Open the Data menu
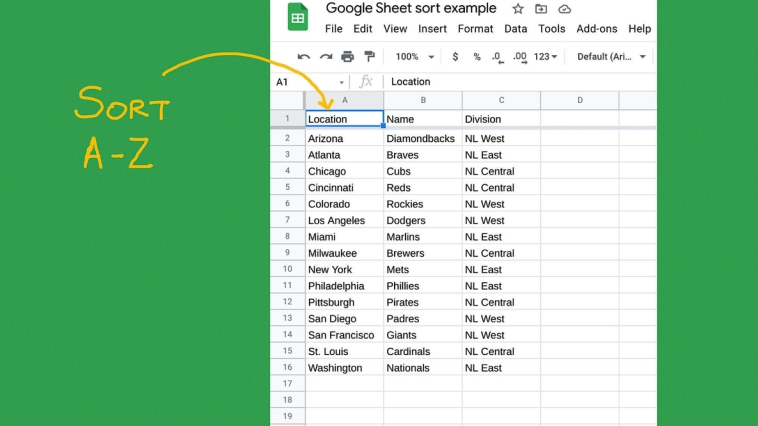The height and width of the screenshot is (426, 758). pyautogui.click(x=515, y=29)
